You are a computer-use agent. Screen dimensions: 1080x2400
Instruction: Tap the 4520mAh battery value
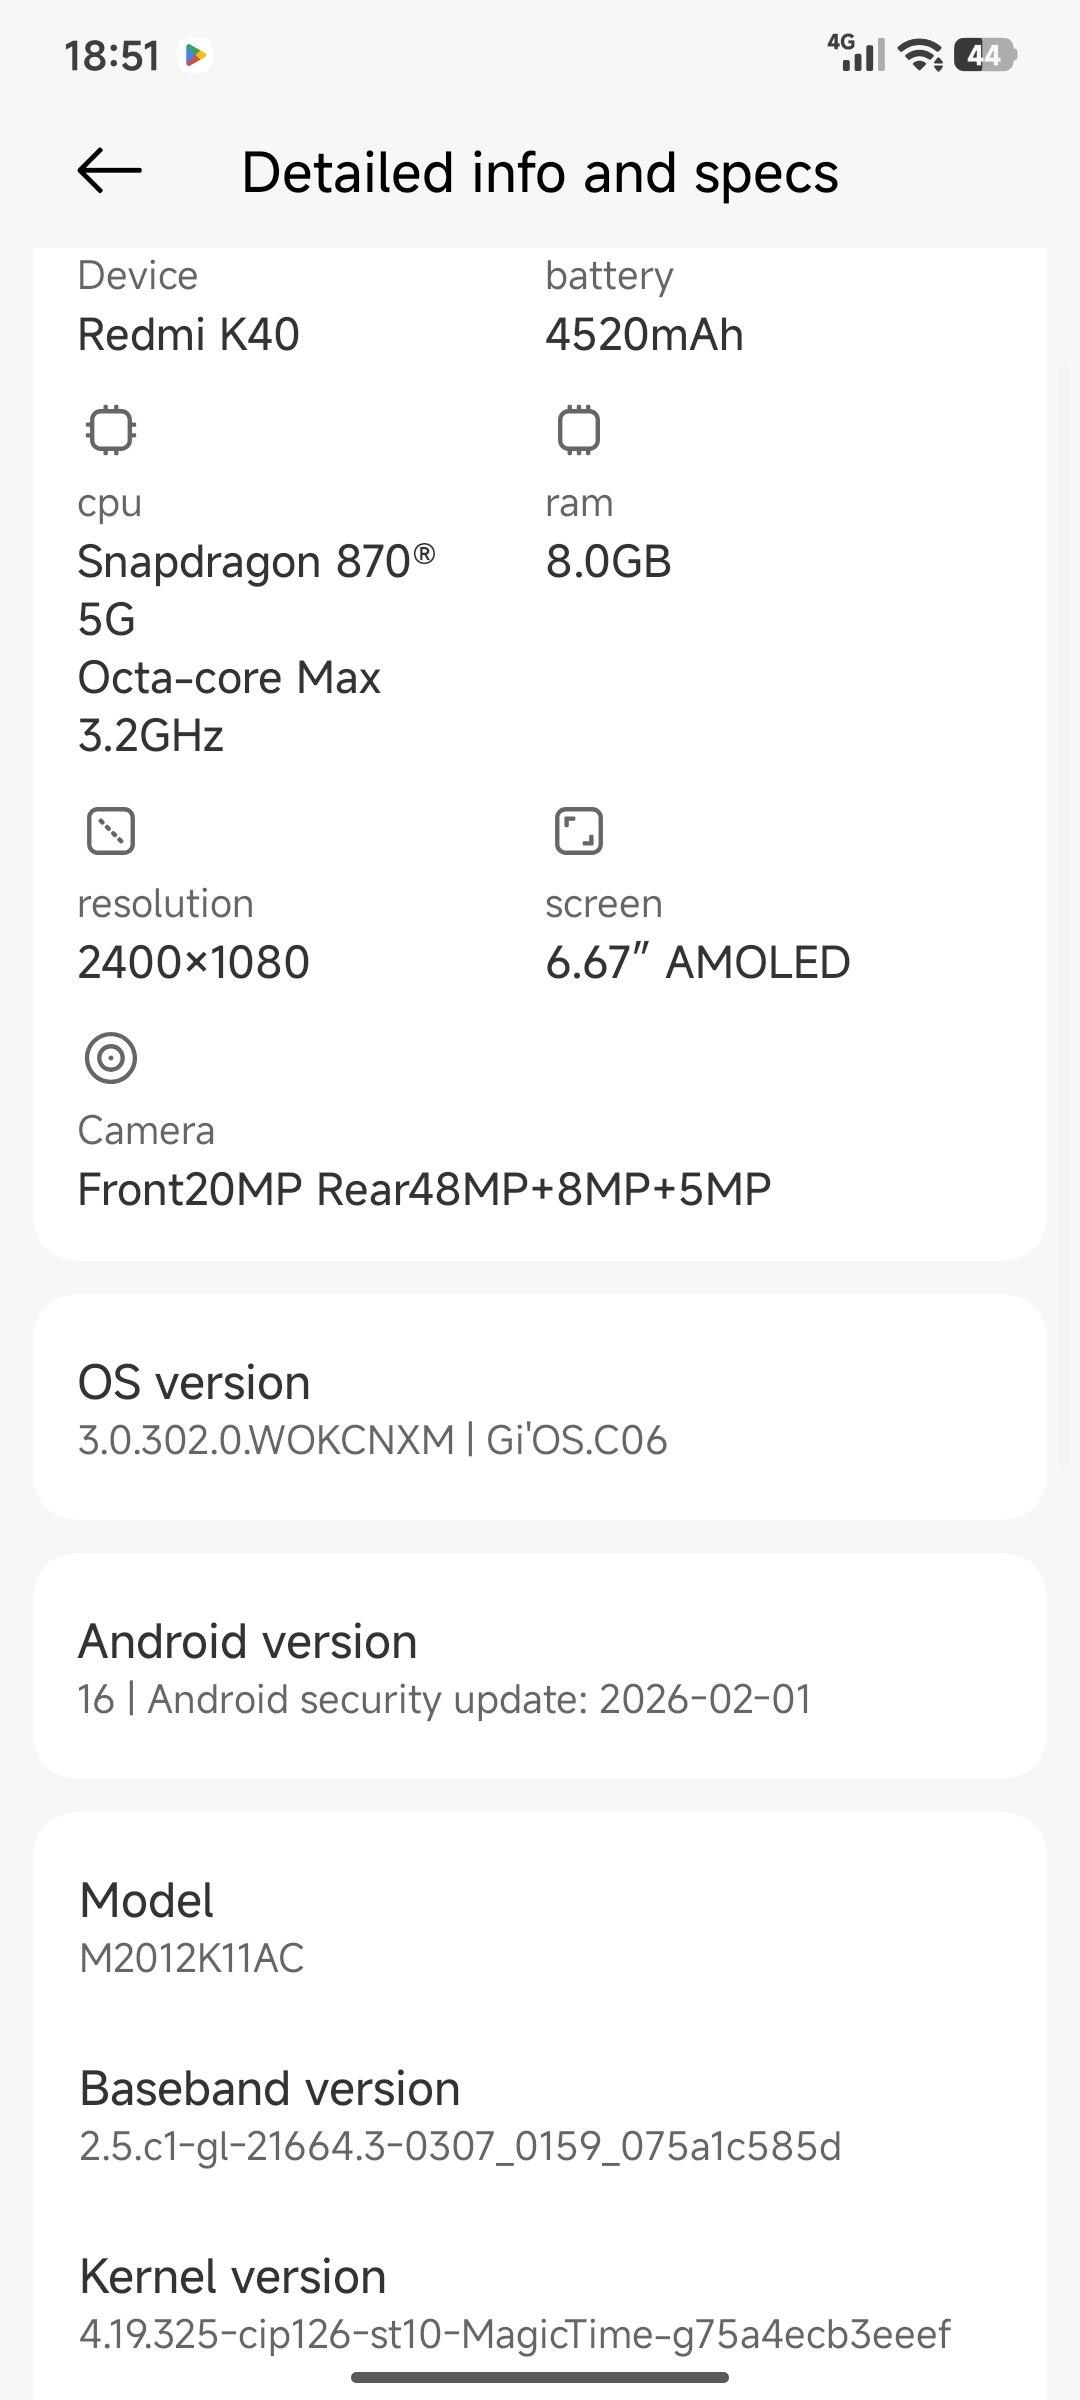[644, 334]
